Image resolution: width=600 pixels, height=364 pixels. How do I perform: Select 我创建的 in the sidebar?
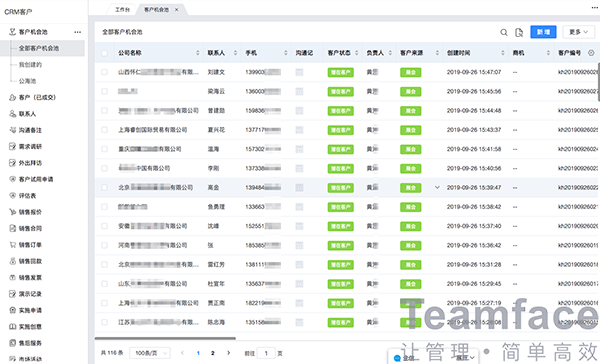click(x=30, y=65)
